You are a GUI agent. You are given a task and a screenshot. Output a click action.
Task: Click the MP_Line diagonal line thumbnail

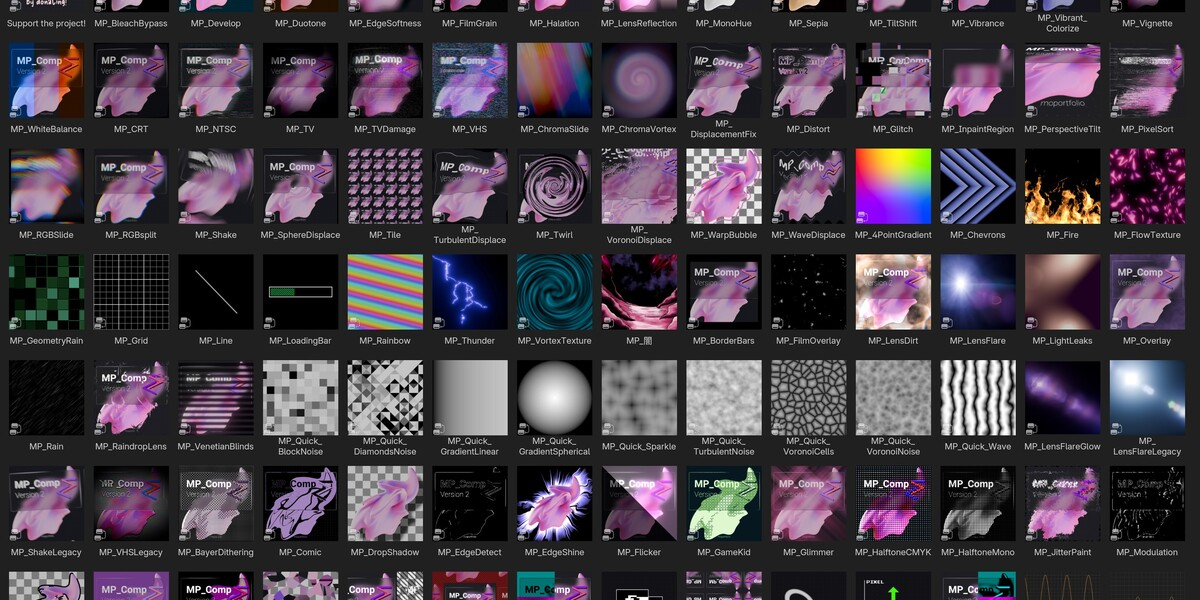pos(216,292)
